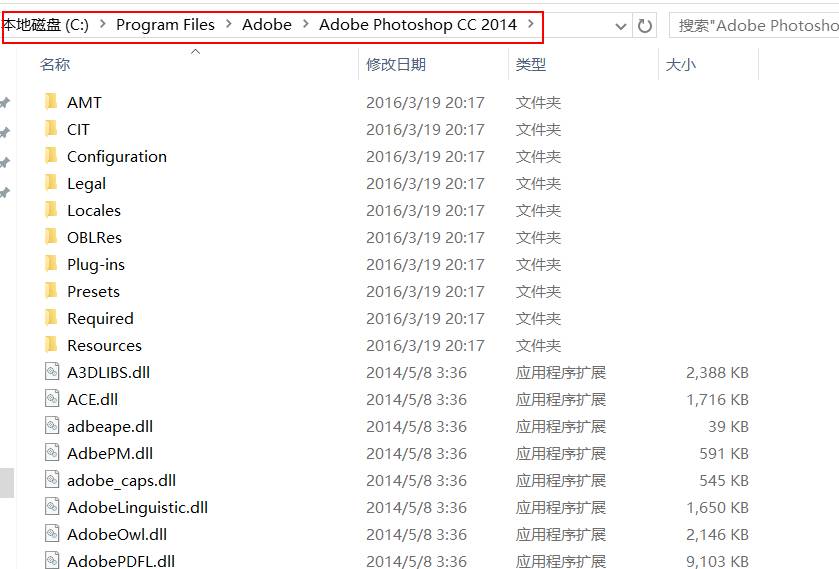Click the Resources folder icon
Viewport: 839px width, 569px height.
pyautogui.click(x=51, y=344)
